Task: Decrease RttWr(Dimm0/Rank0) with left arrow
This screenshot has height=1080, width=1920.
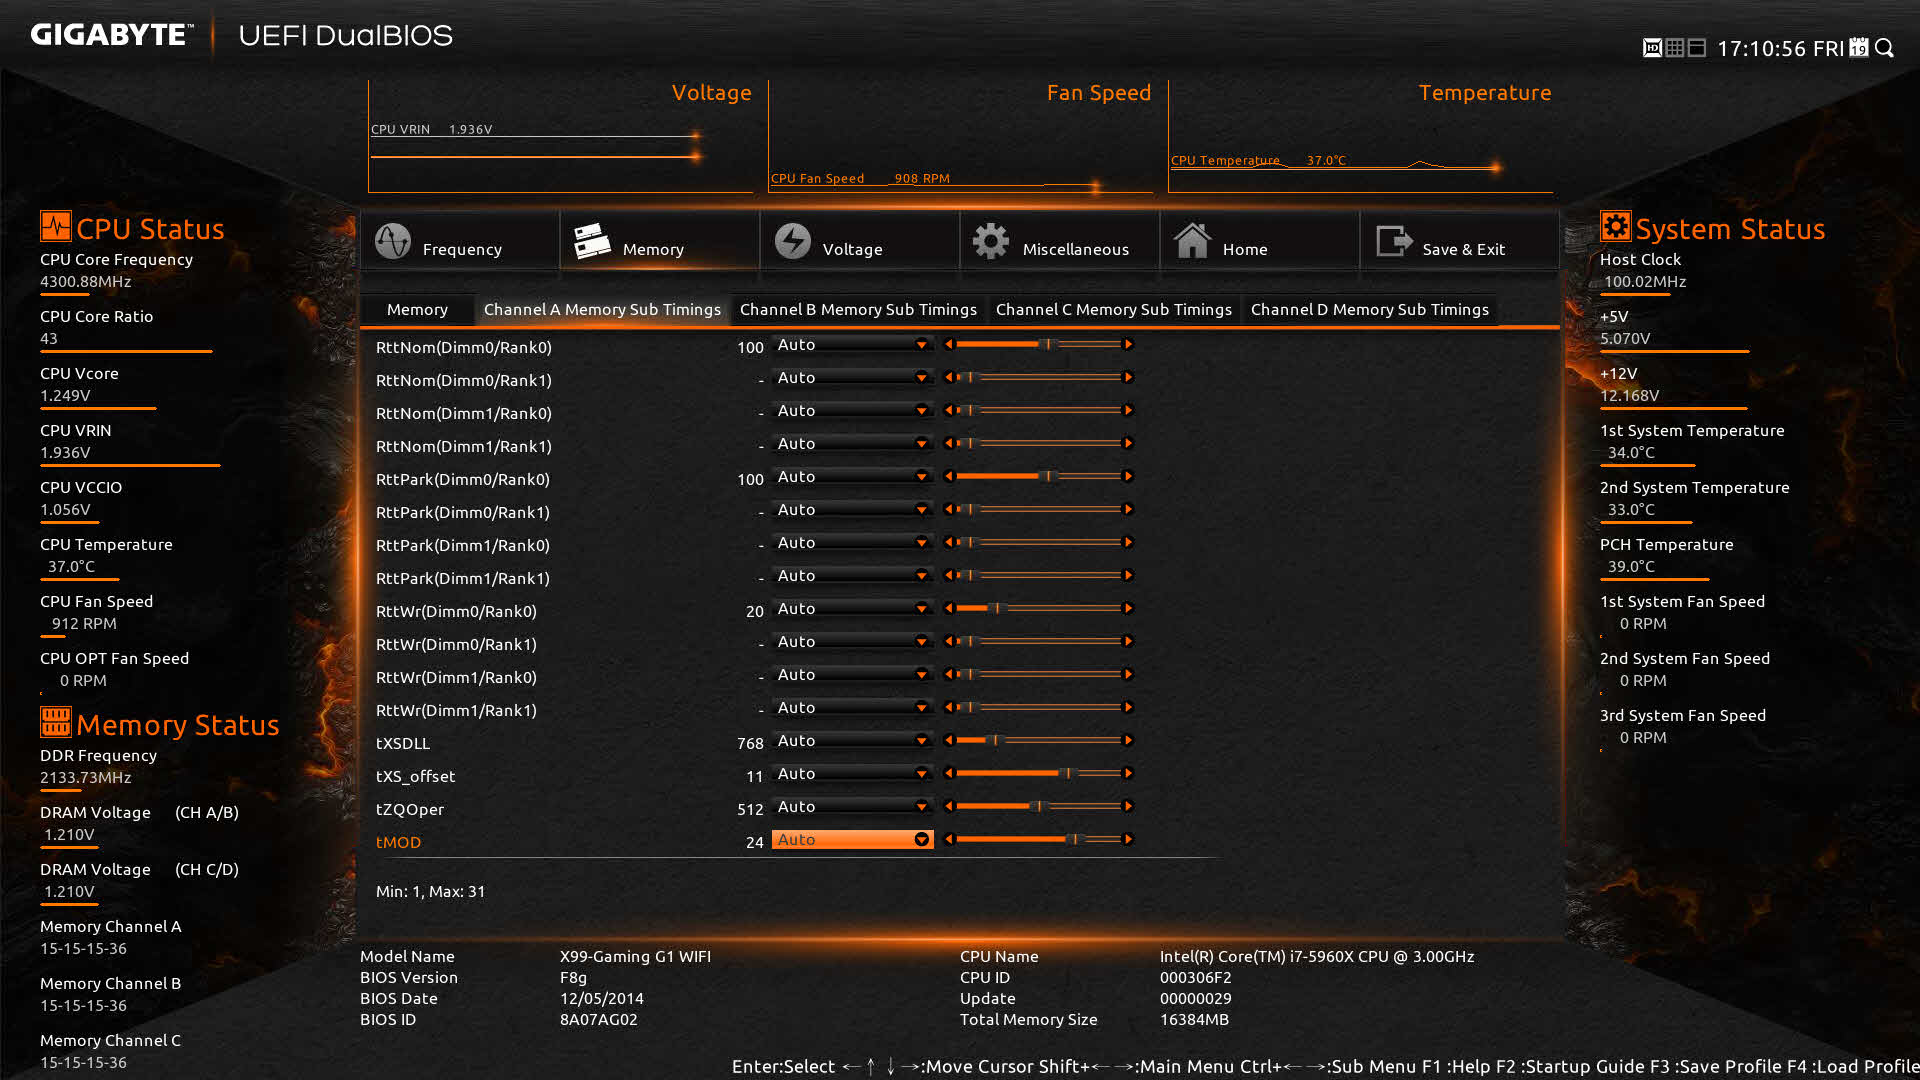Action: (x=948, y=609)
